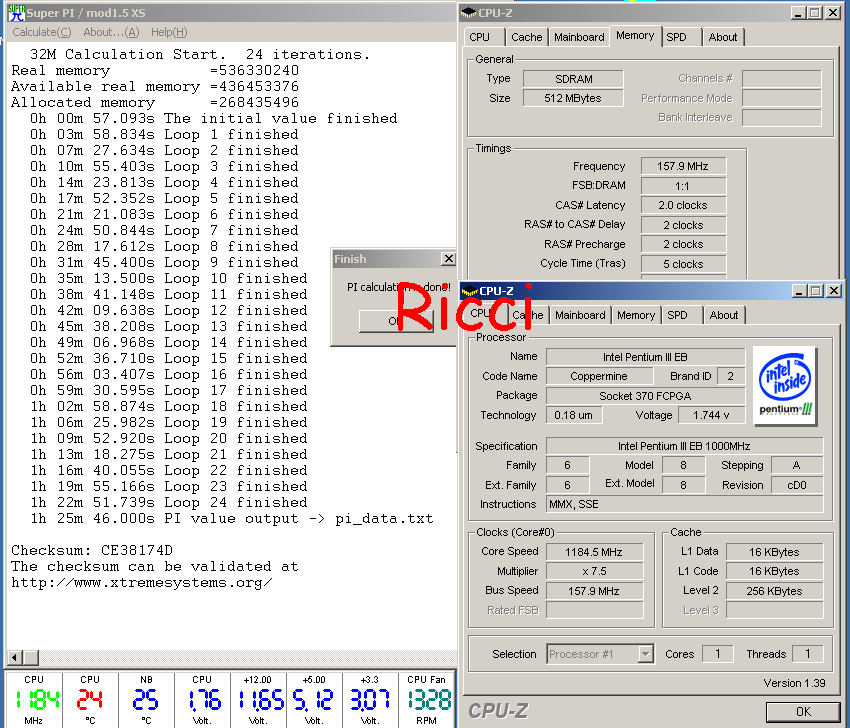Open About tab in back CPU-Z window

coord(723,37)
